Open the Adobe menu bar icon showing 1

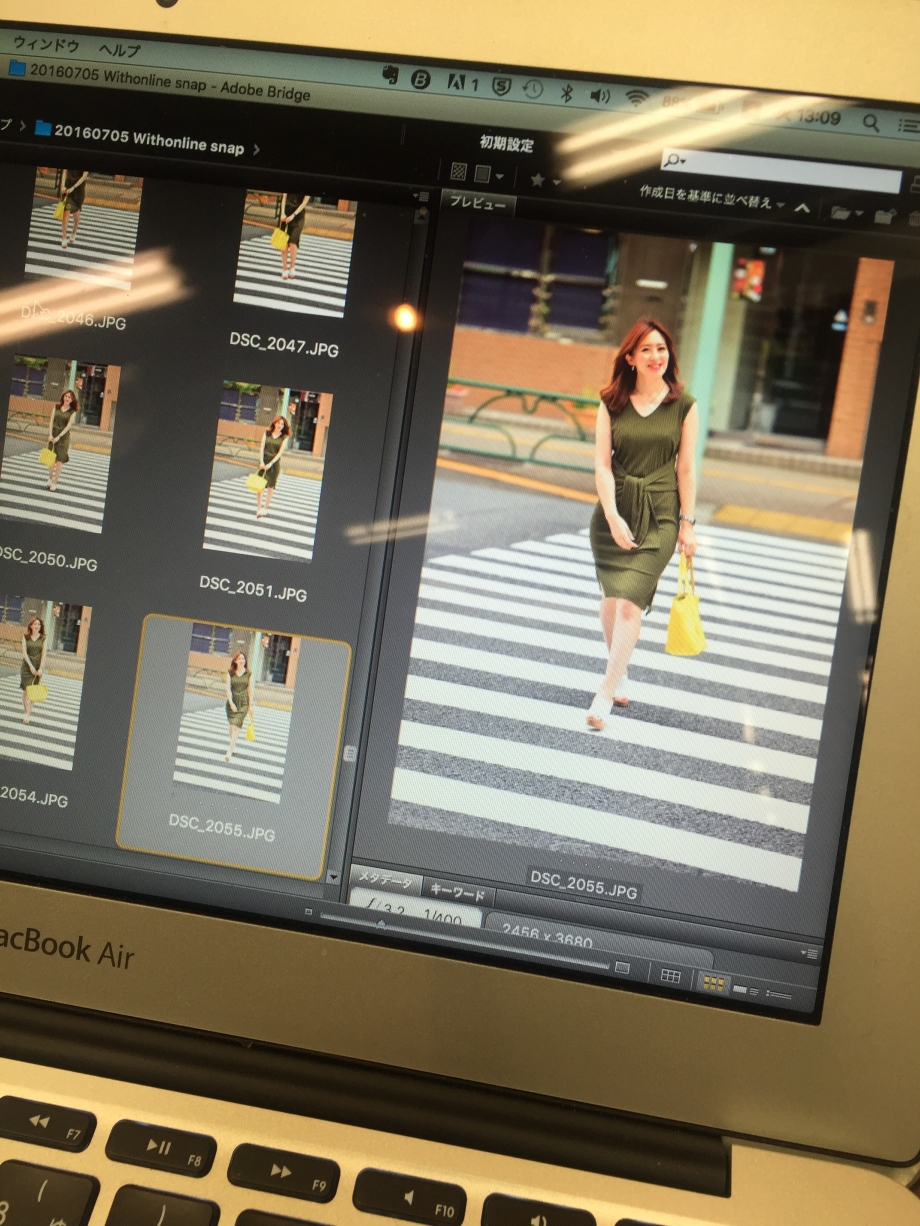coord(463,84)
